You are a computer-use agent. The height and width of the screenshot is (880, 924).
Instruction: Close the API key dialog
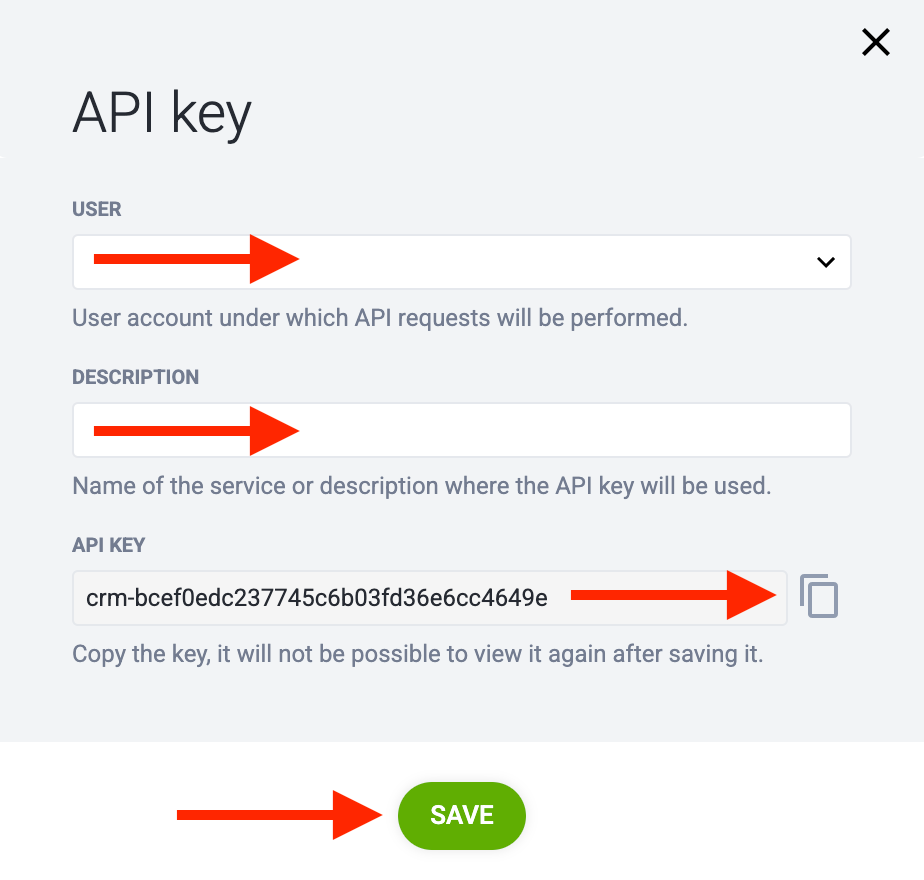[875, 42]
